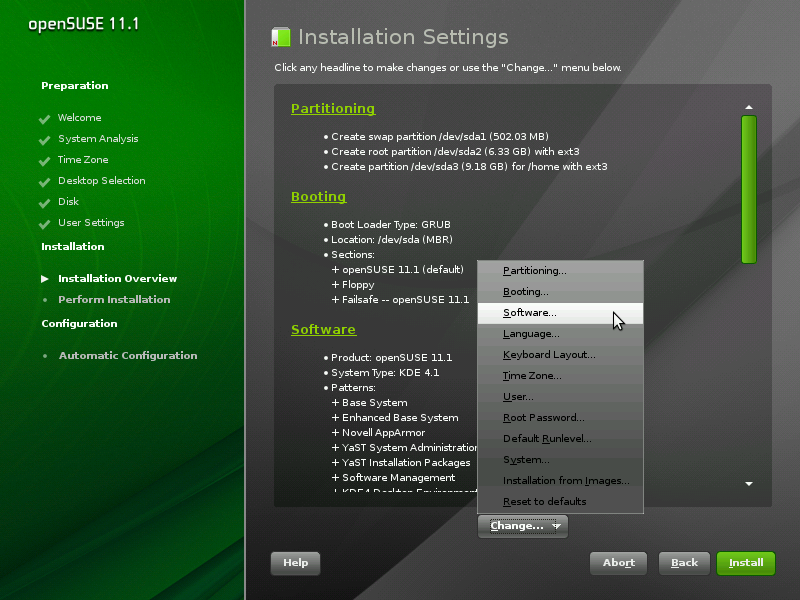Click the checkmark beside Disk
The height and width of the screenshot is (600, 800).
point(44,203)
